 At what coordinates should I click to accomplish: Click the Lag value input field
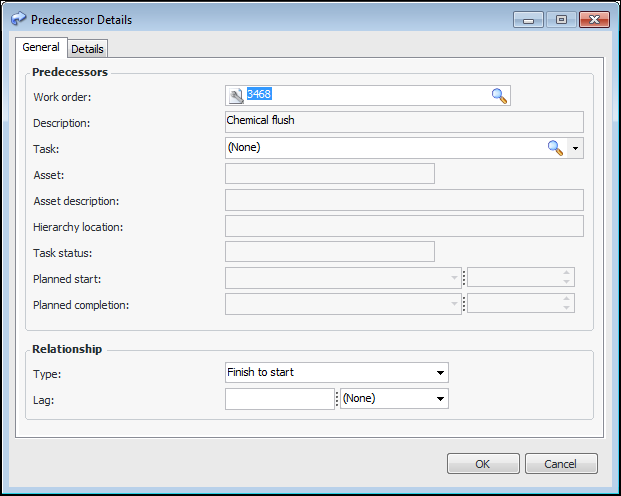(280, 399)
